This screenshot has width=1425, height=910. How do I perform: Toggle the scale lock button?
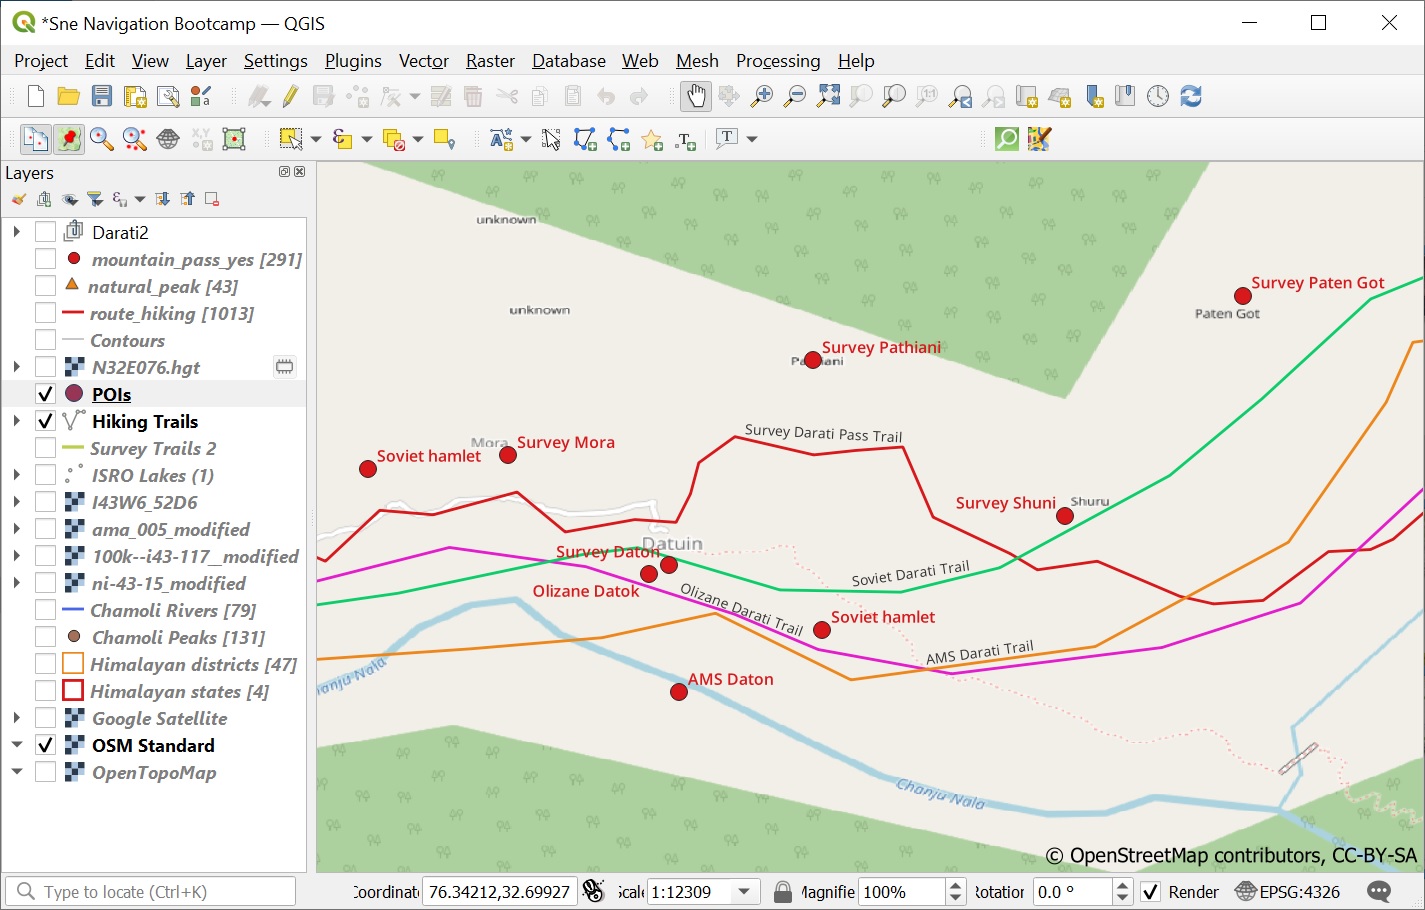coord(783,892)
